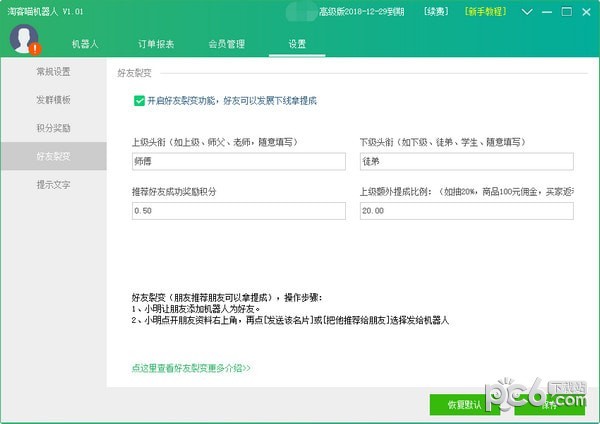Click the 保存 button
The image size is (600, 424).
pos(549,404)
